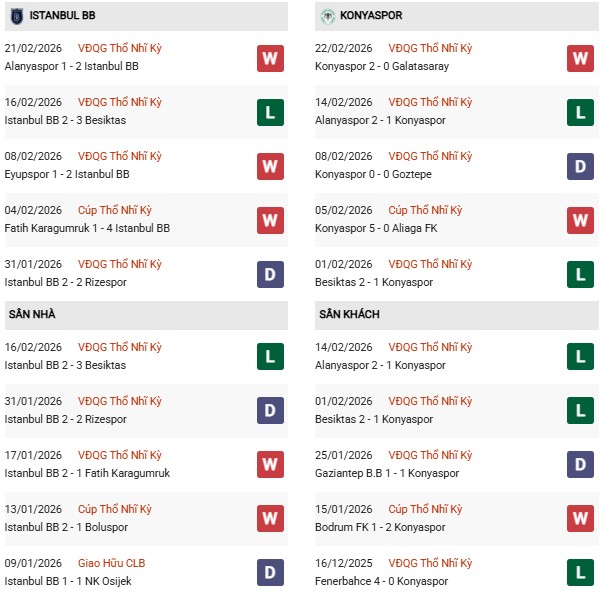Click W badge for Fatih Karagumruk 1 - 4 match
Viewport: 600px width, 595px height.
[x=269, y=220]
